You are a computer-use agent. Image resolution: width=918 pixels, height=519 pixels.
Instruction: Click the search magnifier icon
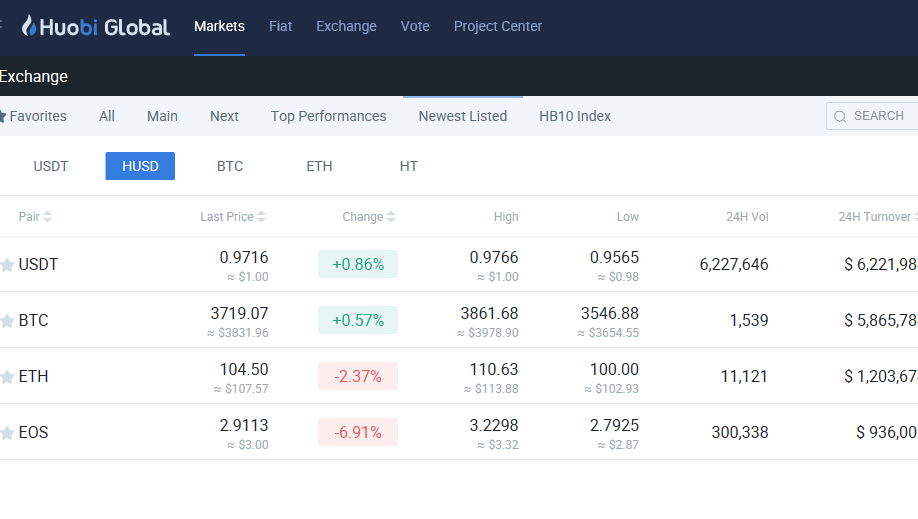(840, 116)
